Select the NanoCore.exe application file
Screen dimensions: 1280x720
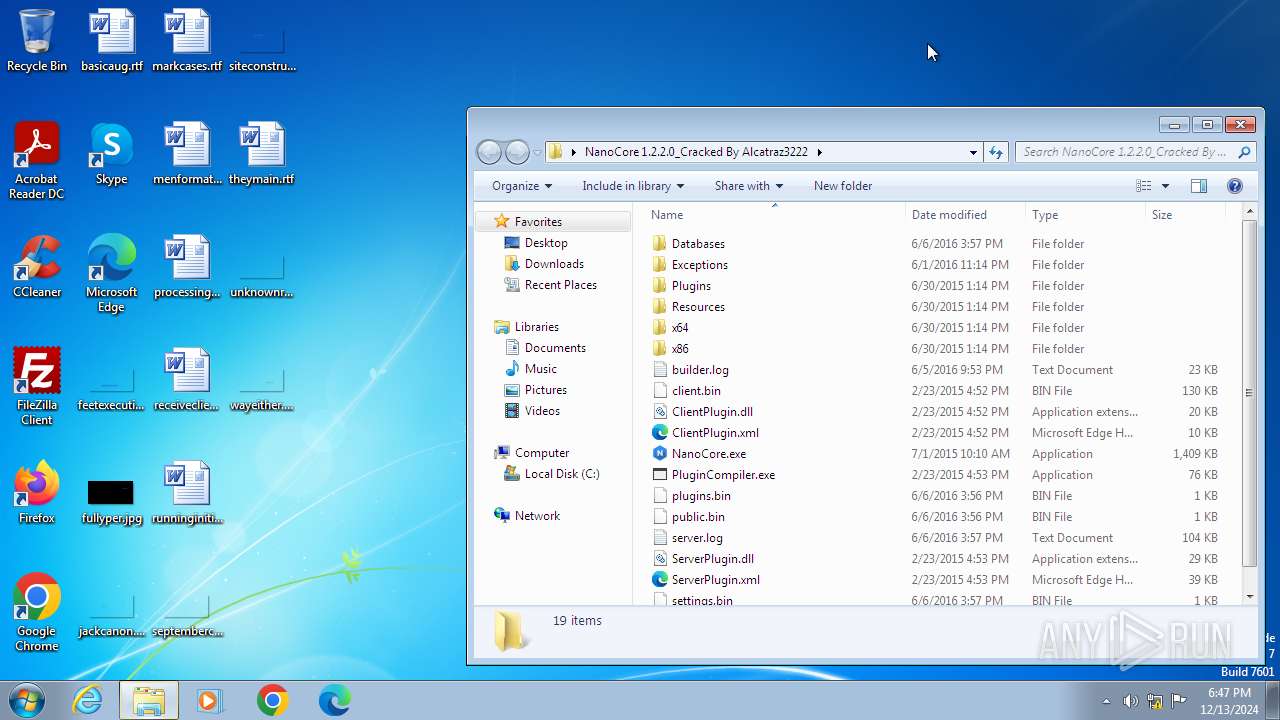coord(708,454)
